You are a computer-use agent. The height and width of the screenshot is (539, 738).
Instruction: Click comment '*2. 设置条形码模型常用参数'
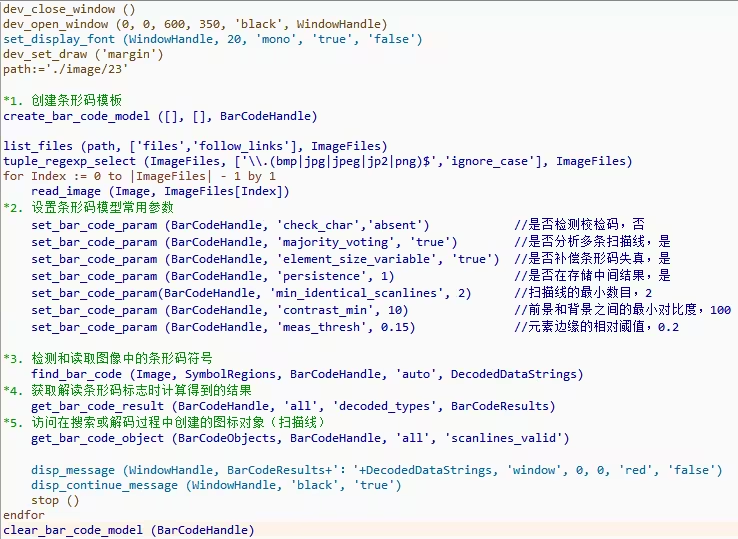[88, 207]
